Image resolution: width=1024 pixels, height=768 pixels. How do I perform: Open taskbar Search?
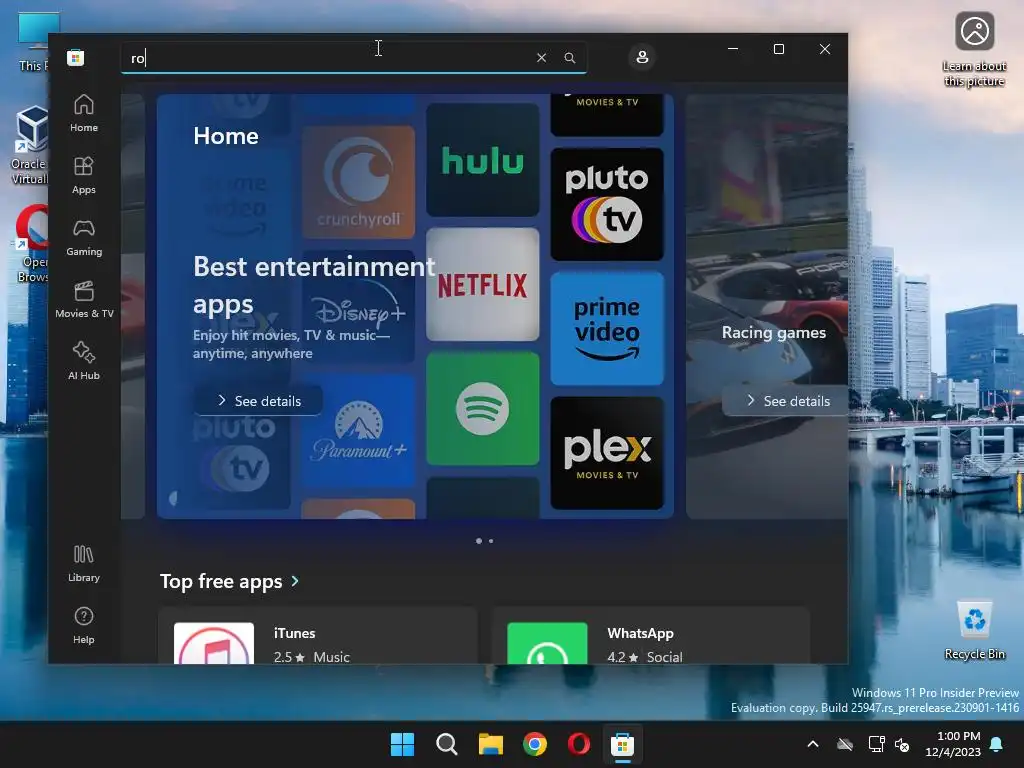[447, 744]
